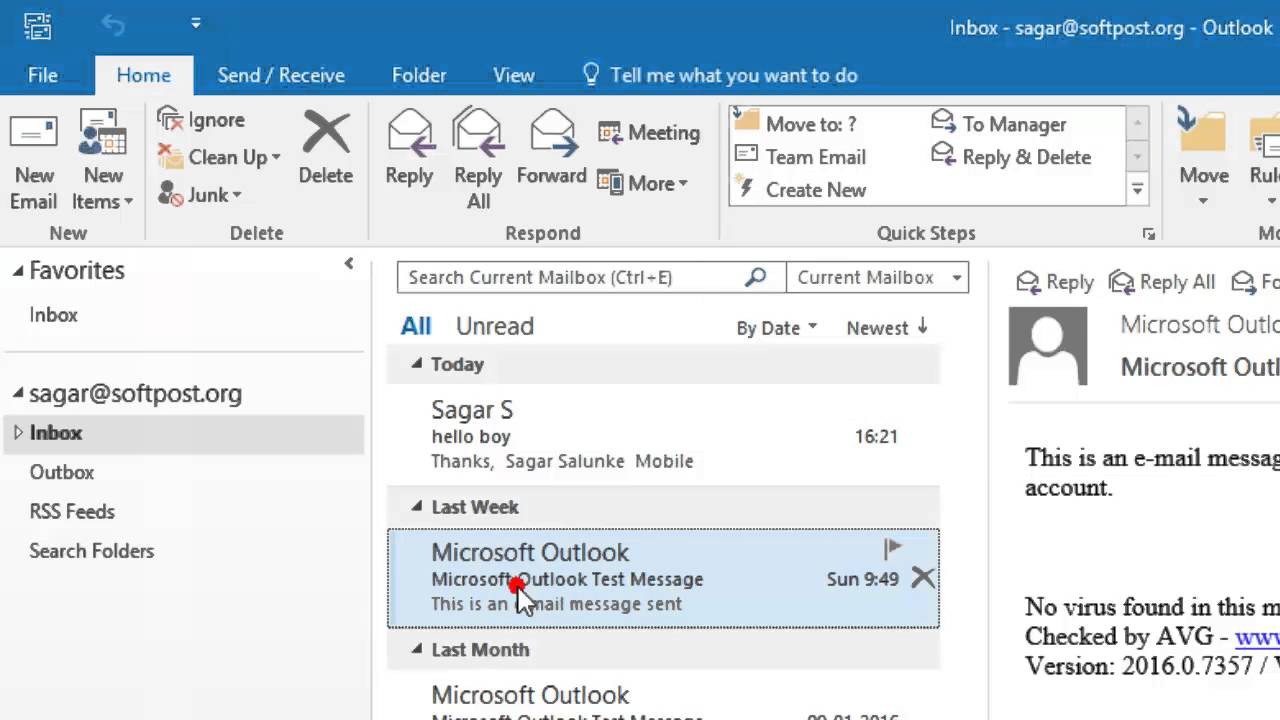Click Create New in Quick Steps

[x=816, y=190]
